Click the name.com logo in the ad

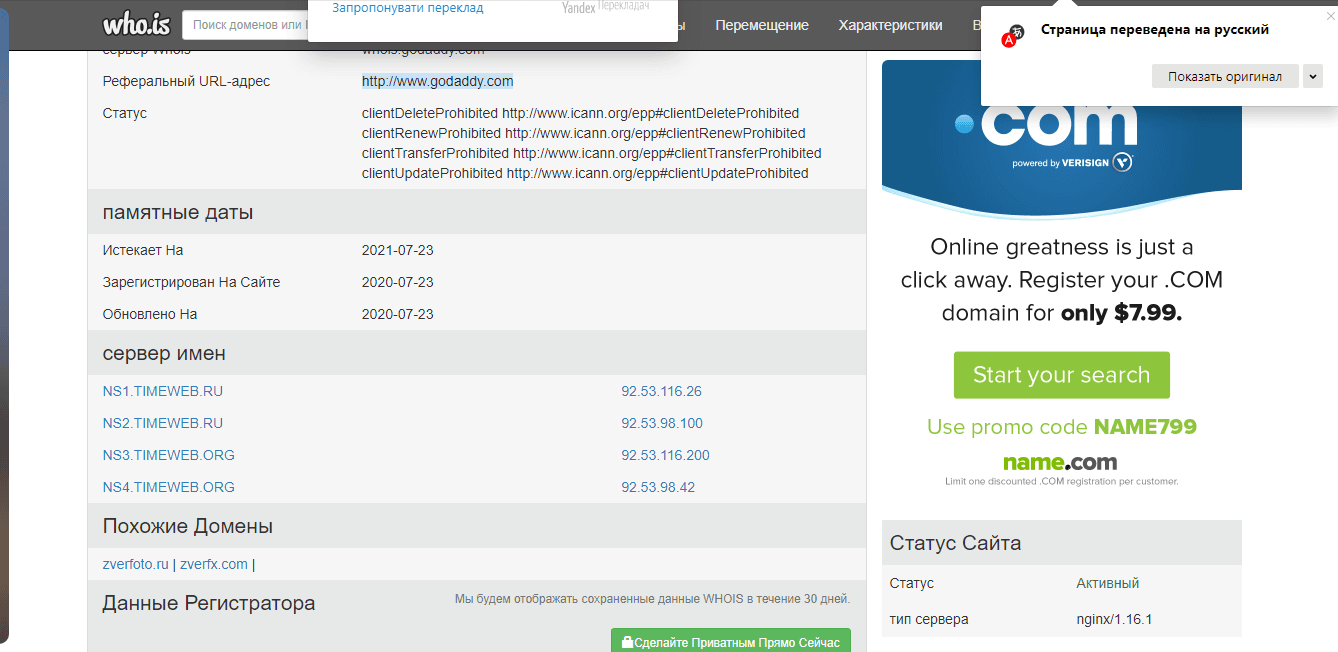[1060, 463]
